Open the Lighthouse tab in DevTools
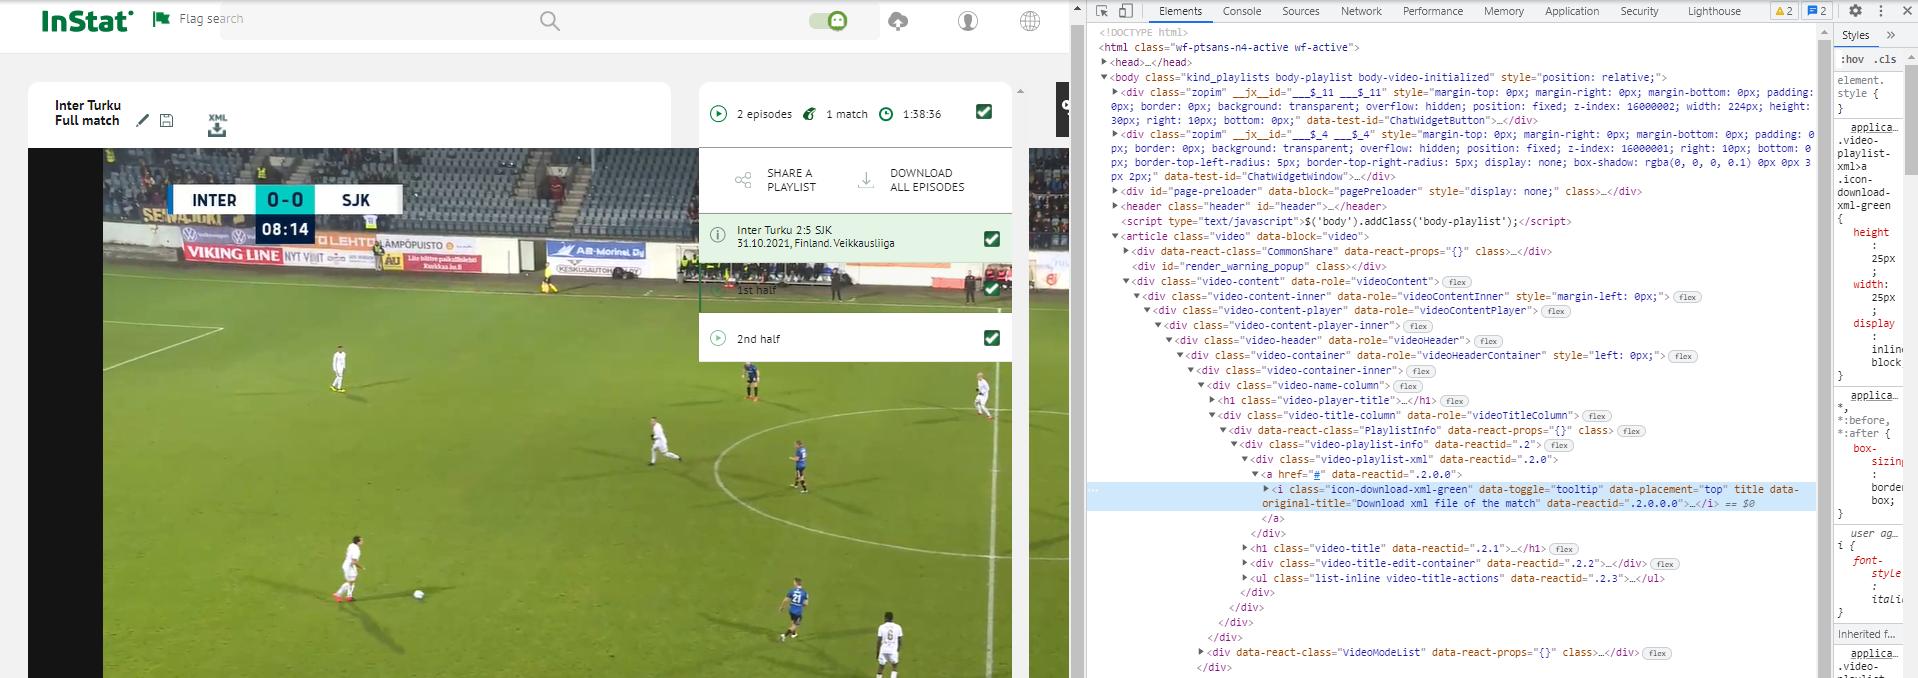Viewport: 1918px width, 678px height. 1714,11
